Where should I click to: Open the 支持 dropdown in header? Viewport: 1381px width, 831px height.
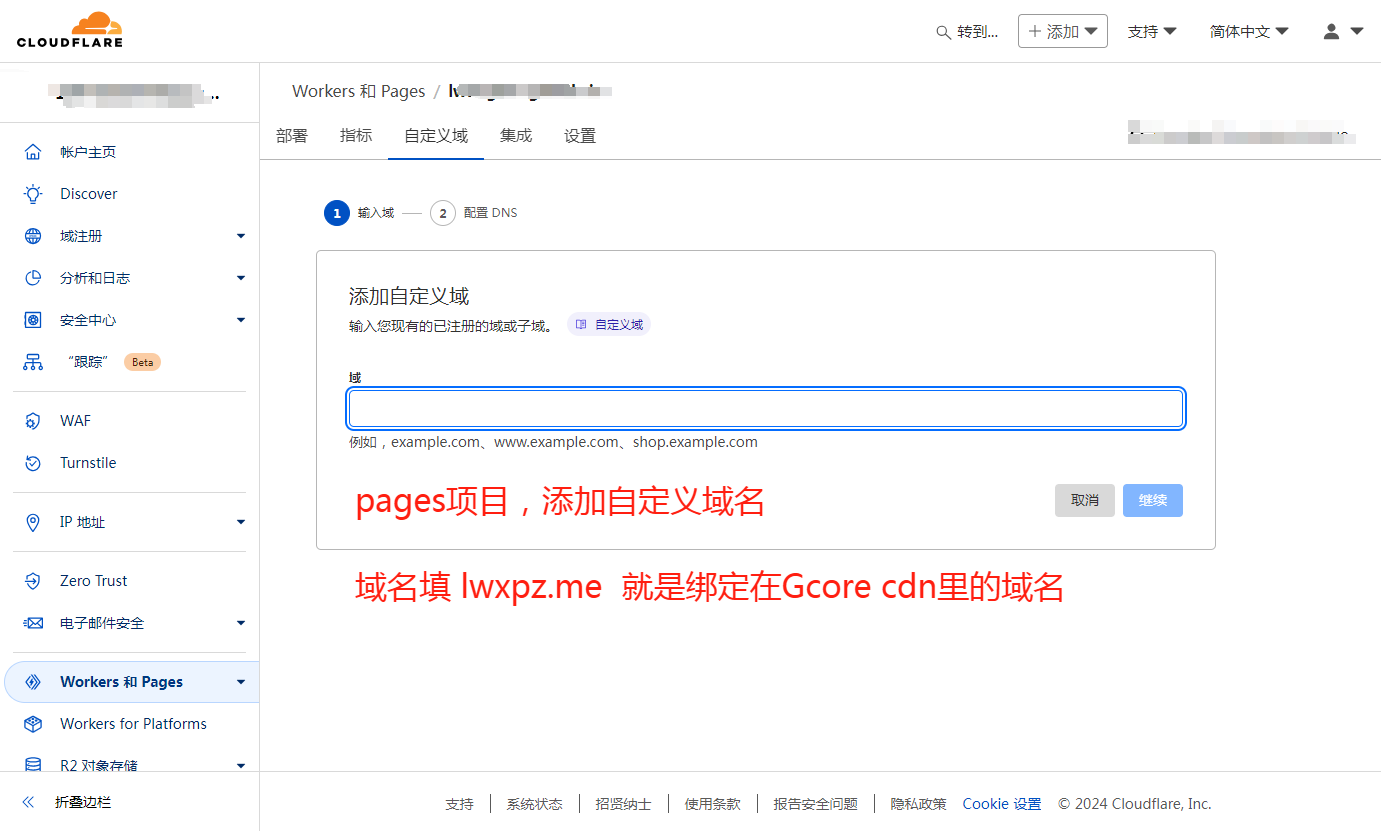tap(1151, 32)
